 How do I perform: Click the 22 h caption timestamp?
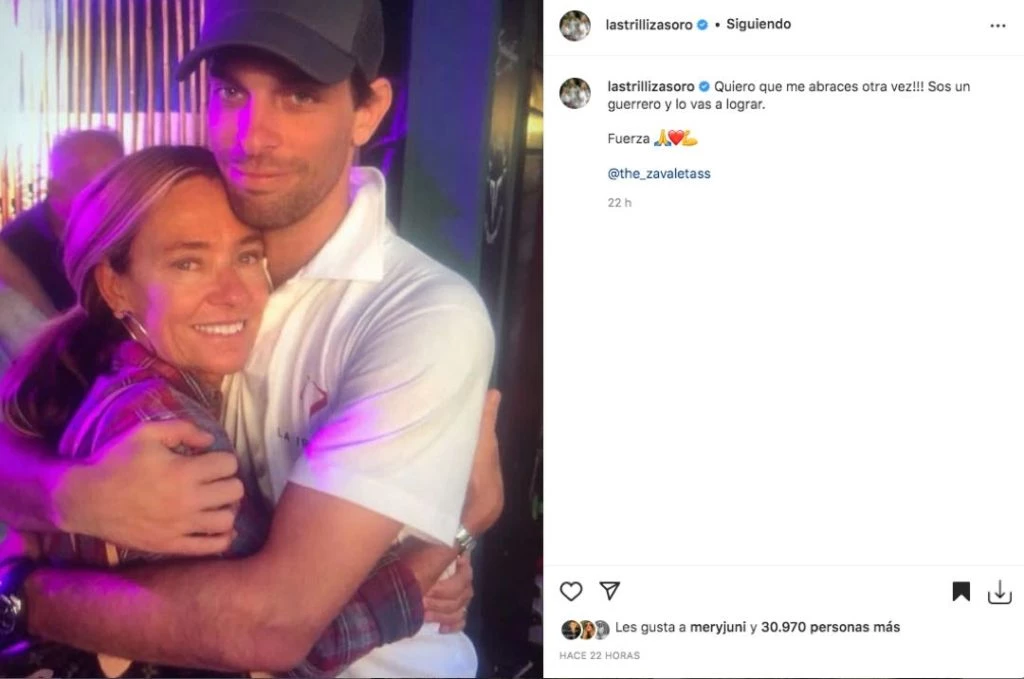point(619,203)
